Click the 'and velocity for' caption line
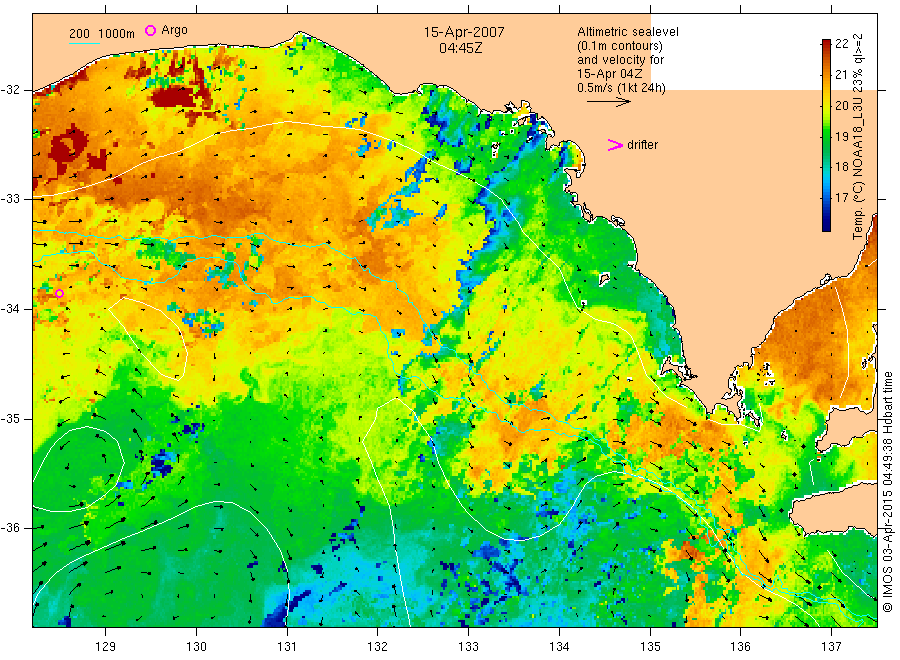This screenshot has width=900, height=660. [x=620, y=60]
